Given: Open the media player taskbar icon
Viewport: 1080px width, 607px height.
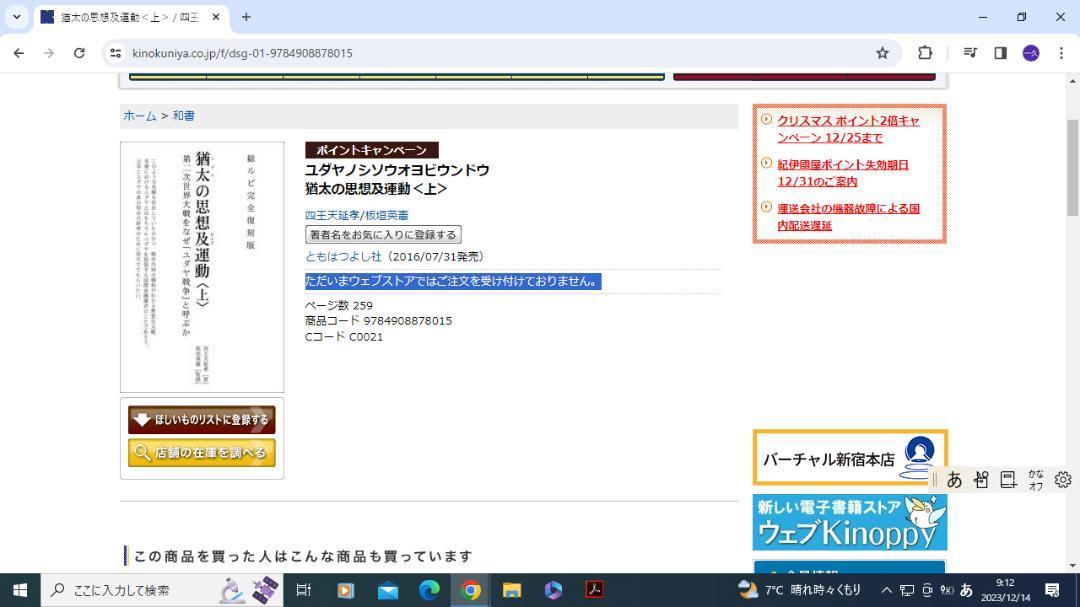Looking at the screenshot, I should pyautogui.click(x=346, y=590).
